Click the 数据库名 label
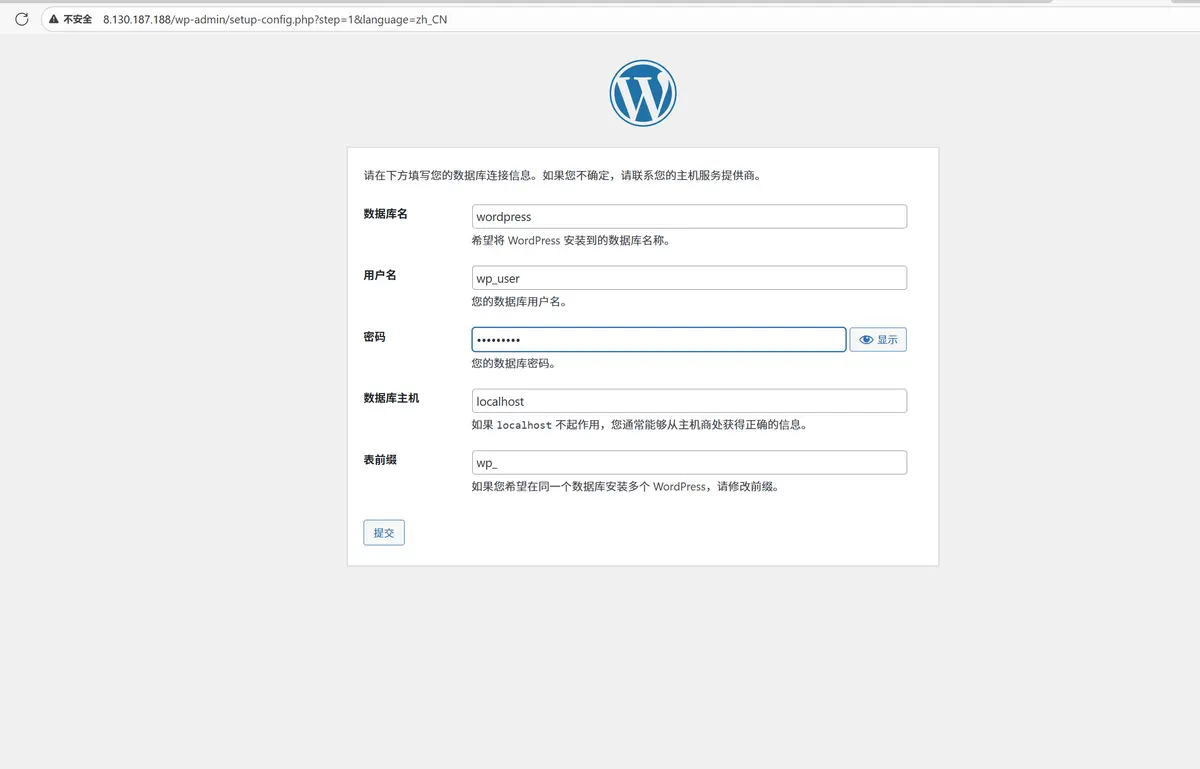The height and width of the screenshot is (769, 1200). pos(386,214)
